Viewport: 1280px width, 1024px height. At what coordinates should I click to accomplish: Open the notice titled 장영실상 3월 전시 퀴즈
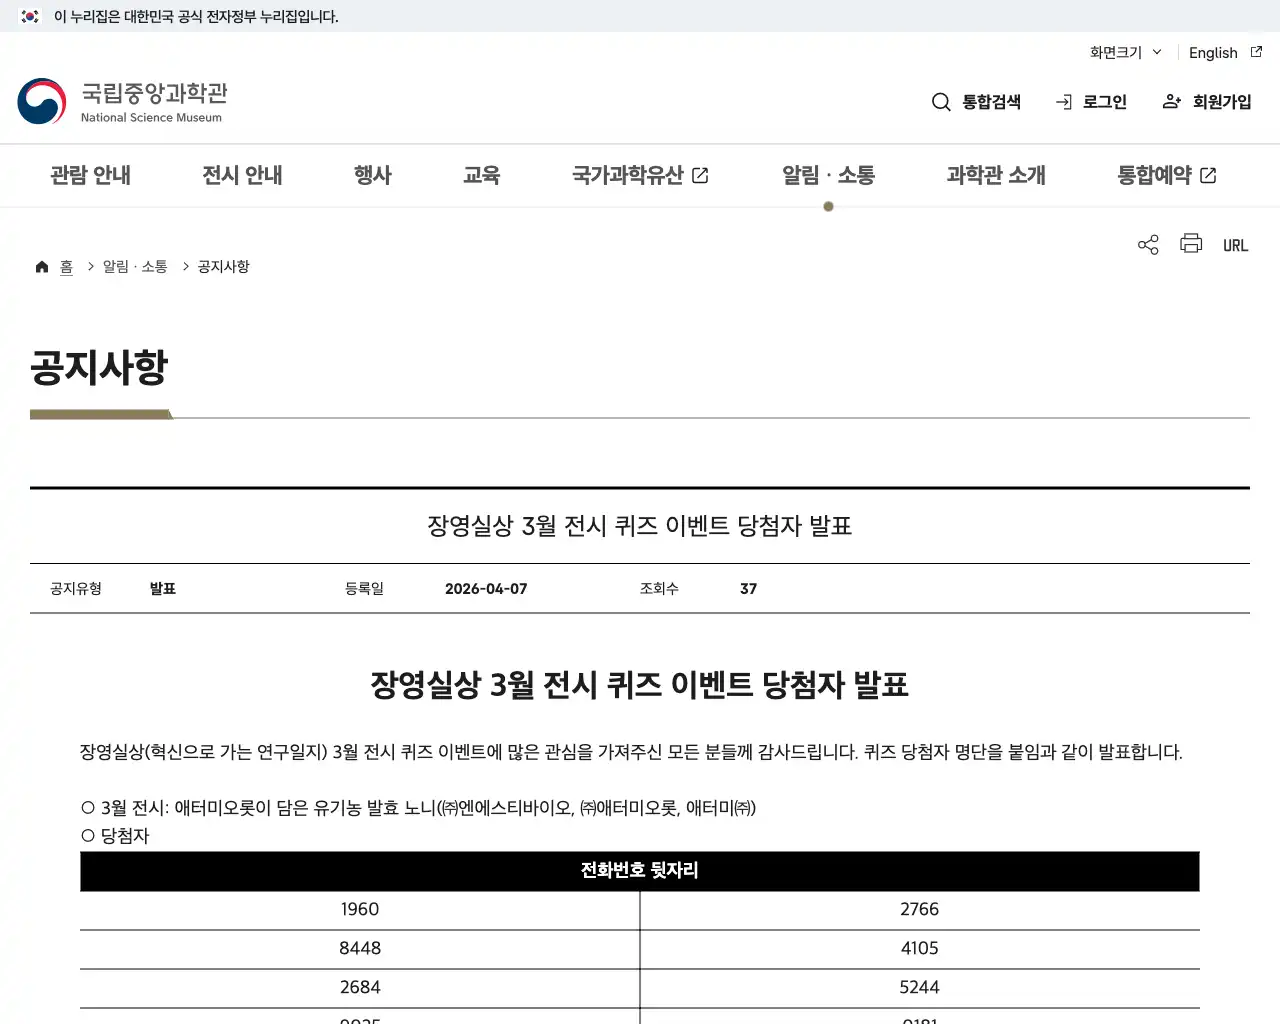click(x=640, y=526)
